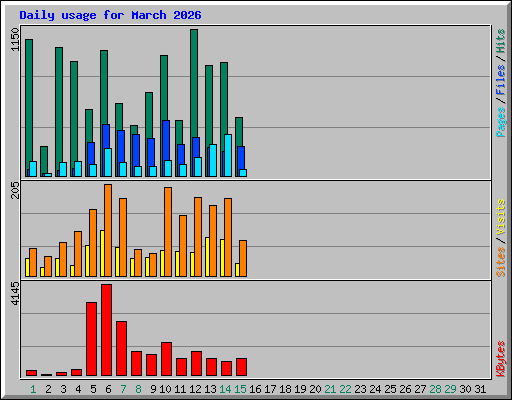Click the "Daily usage for March 2026" title
Image resolution: width=512 pixels, height=400 pixels.
pyautogui.click(x=110, y=15)
